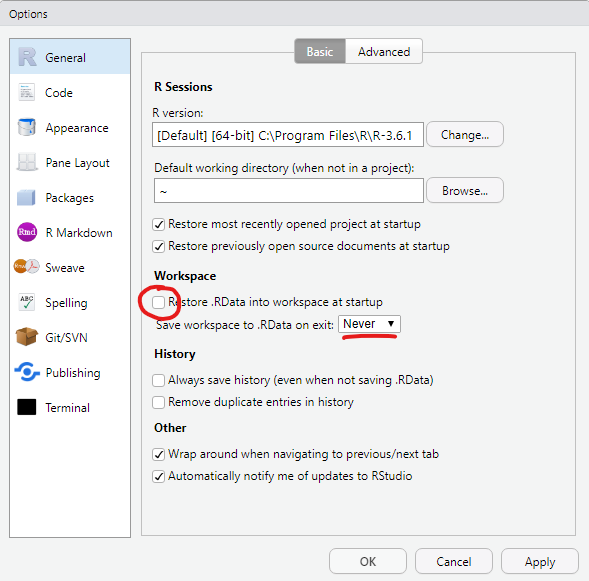Click the Change... R version button
Screen dimensions: 589x581
click(x=465, y=134)
